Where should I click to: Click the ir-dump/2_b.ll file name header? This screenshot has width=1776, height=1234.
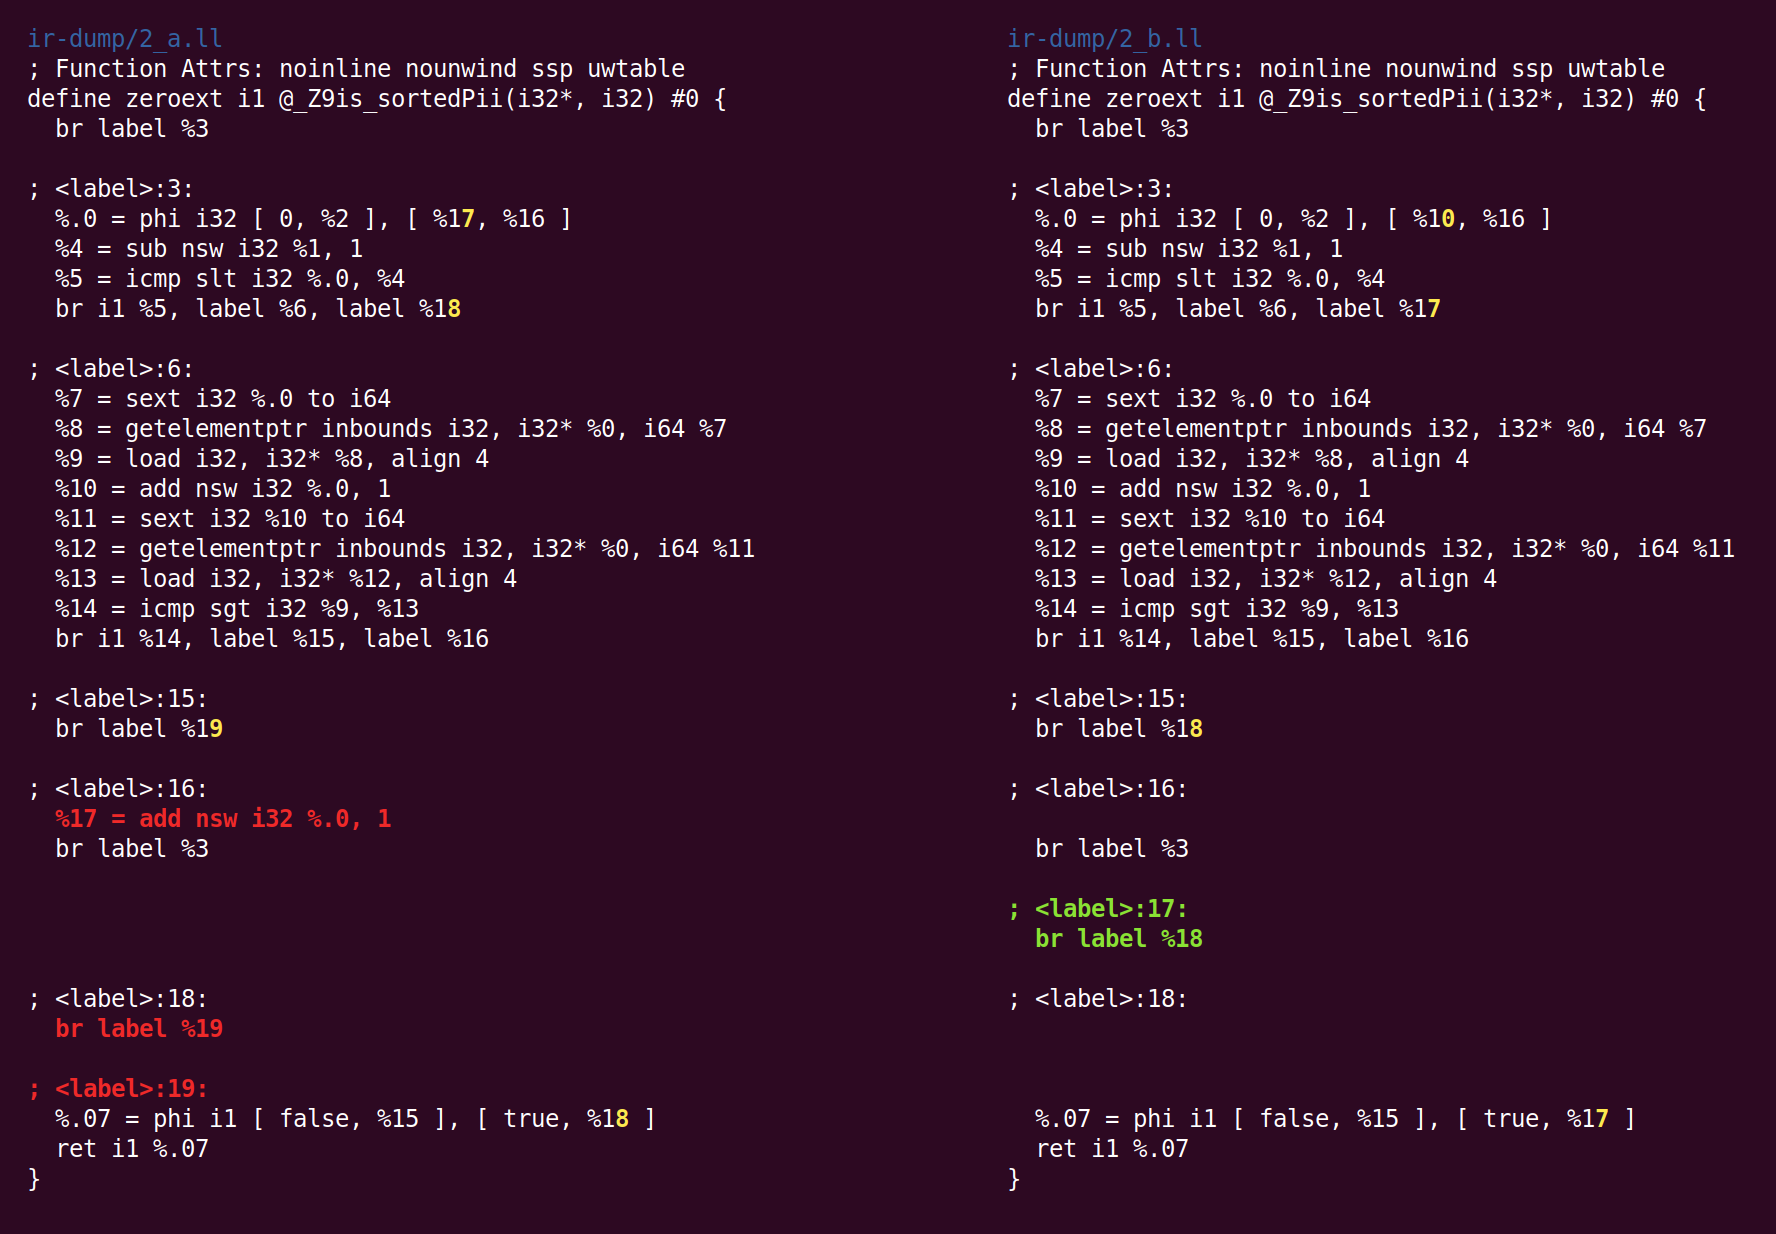tap(1105, 39)
